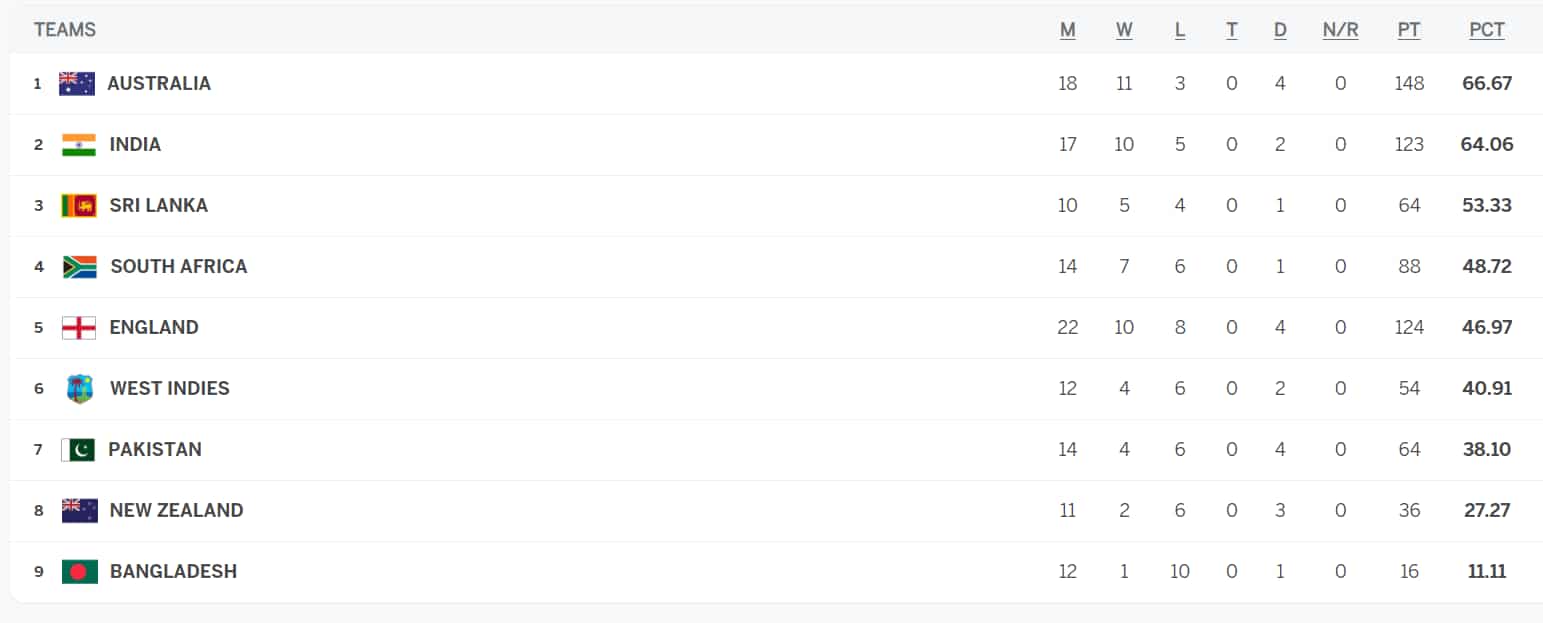
Task: Click the N/R column header
Action: tap(1340, 29)
